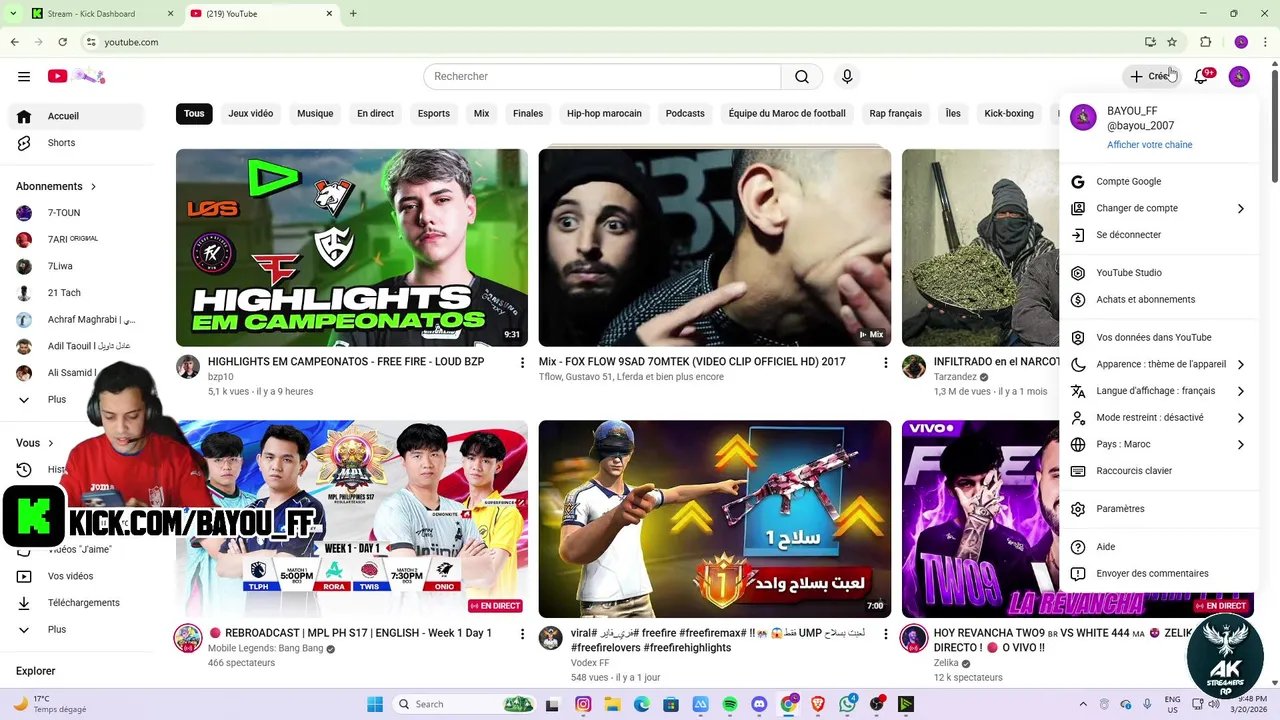
Task: Open 7ARI ORIGINAL subscription
Action: pyautogui.click(x=76, y=240)
